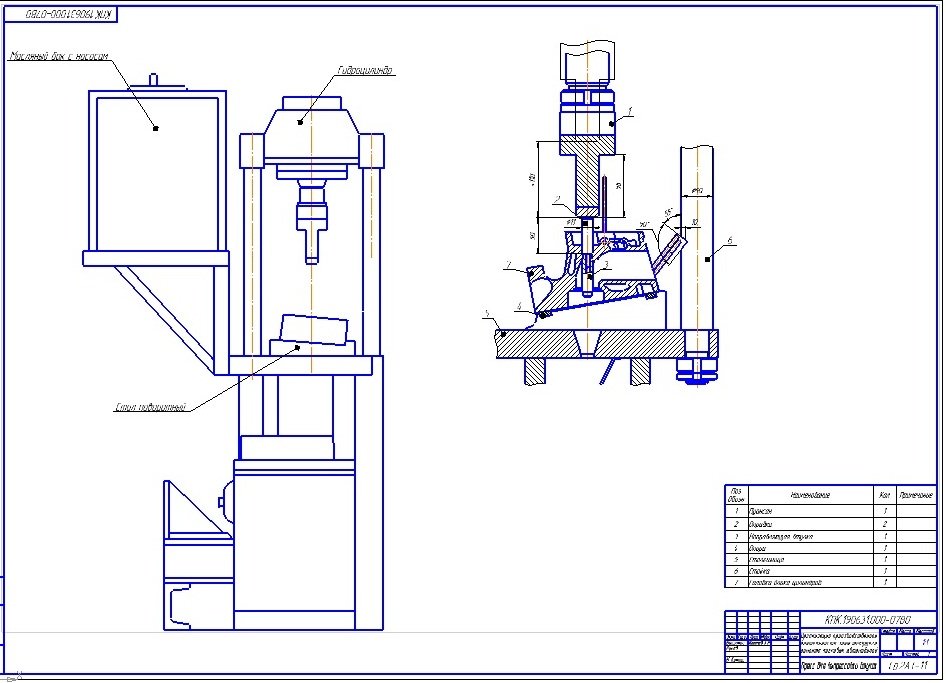Select the hatched base plate in section view

click(600, 343)
